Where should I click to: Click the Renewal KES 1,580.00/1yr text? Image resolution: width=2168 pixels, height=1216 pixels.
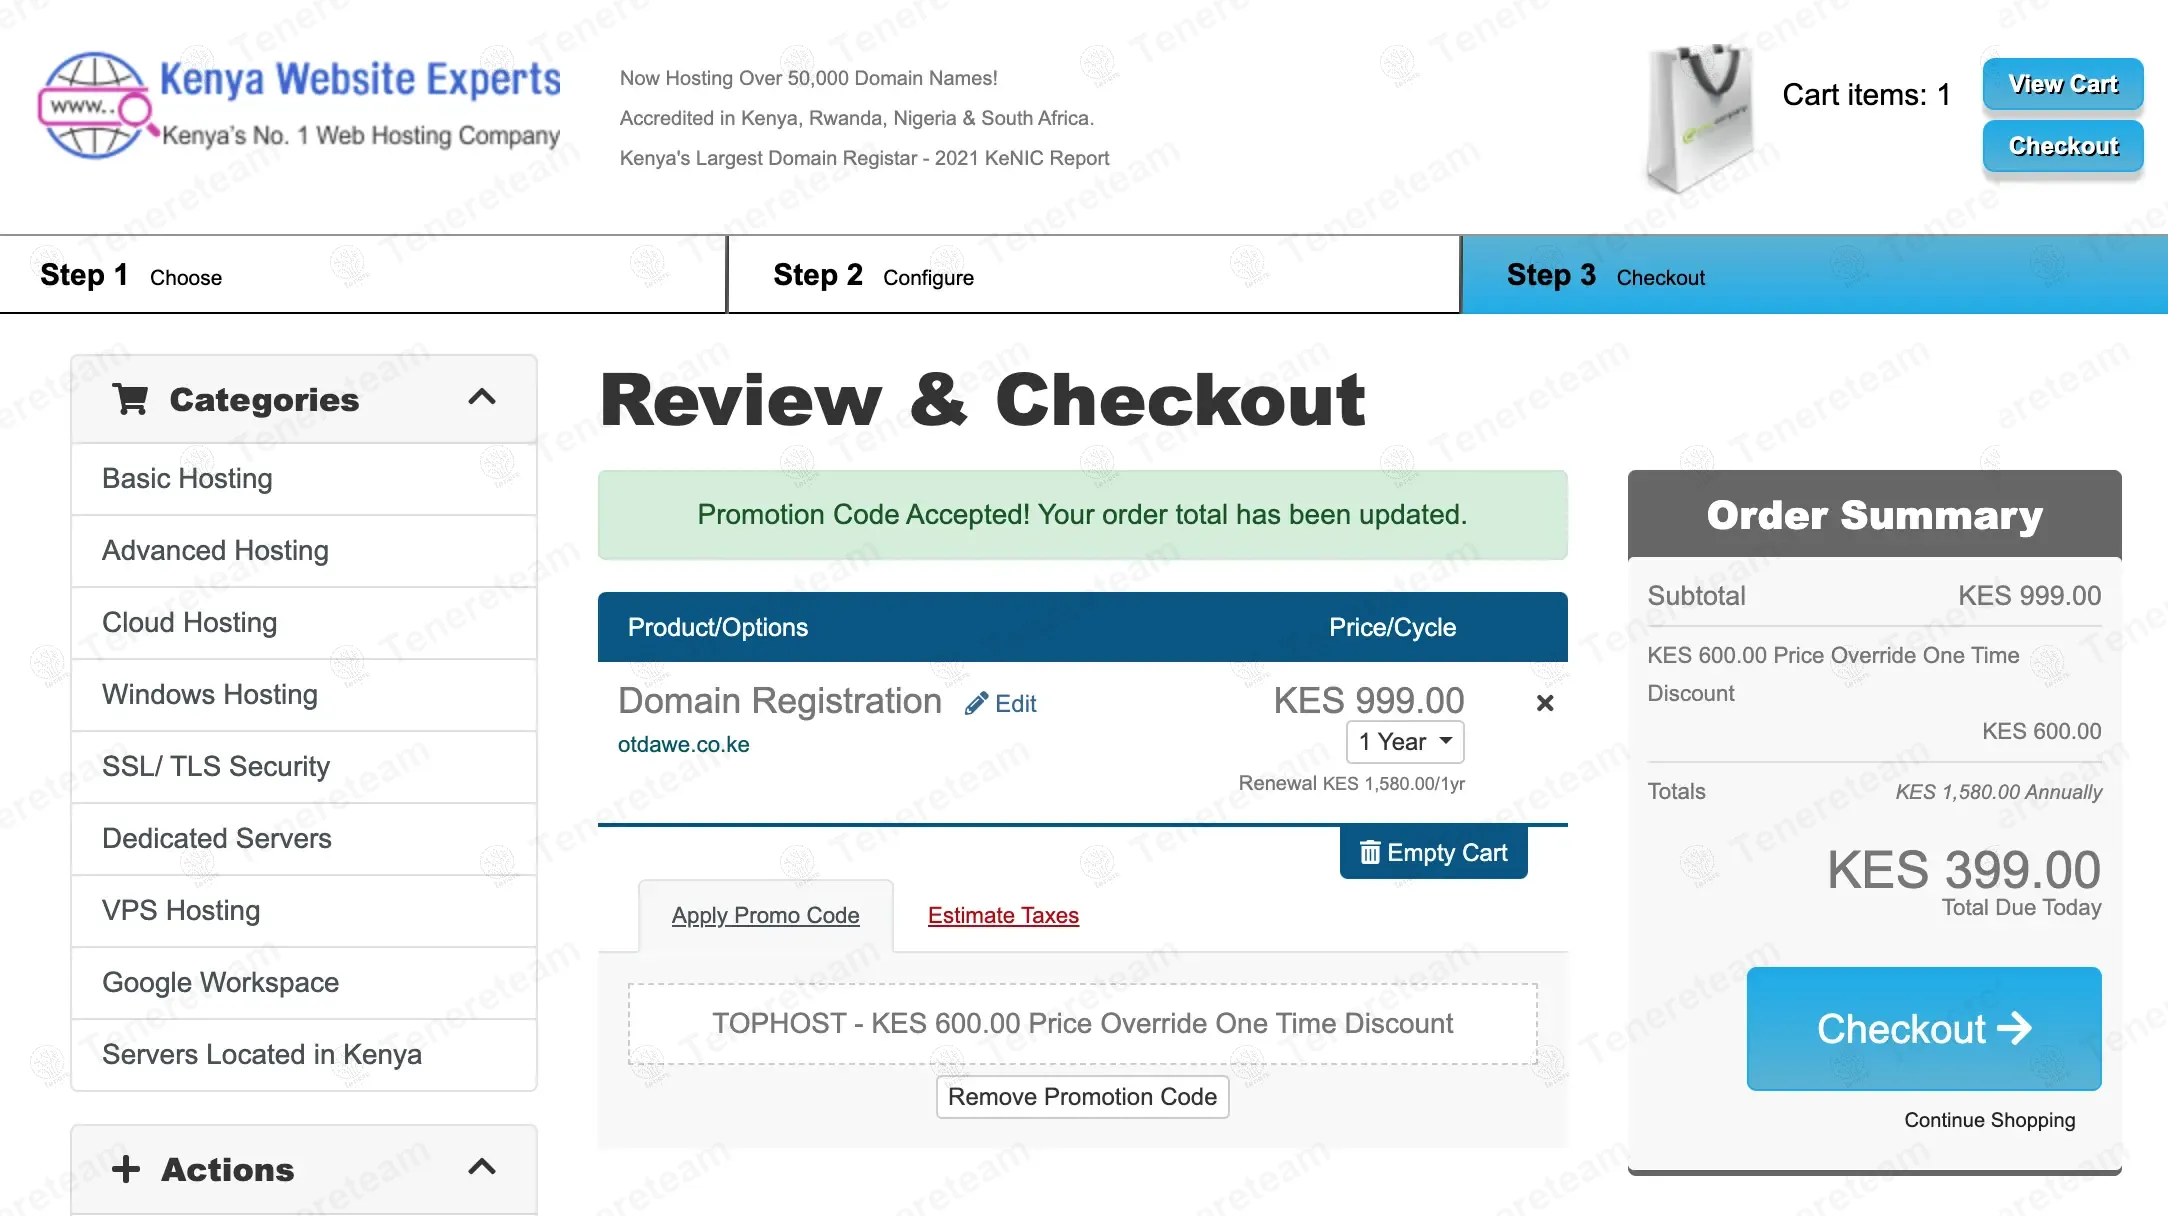(x=1351, y=784)
